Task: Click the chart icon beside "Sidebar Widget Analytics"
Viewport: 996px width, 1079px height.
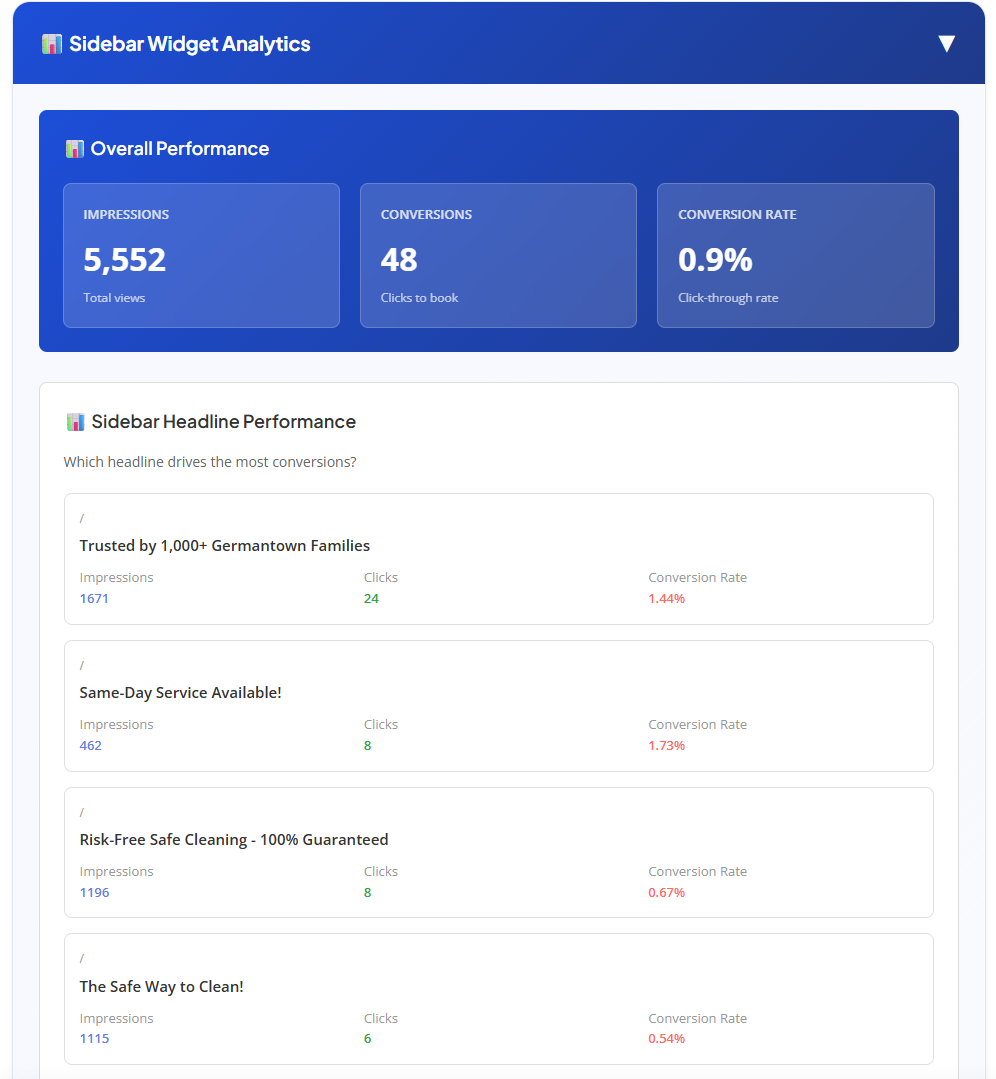Action: 51,43
